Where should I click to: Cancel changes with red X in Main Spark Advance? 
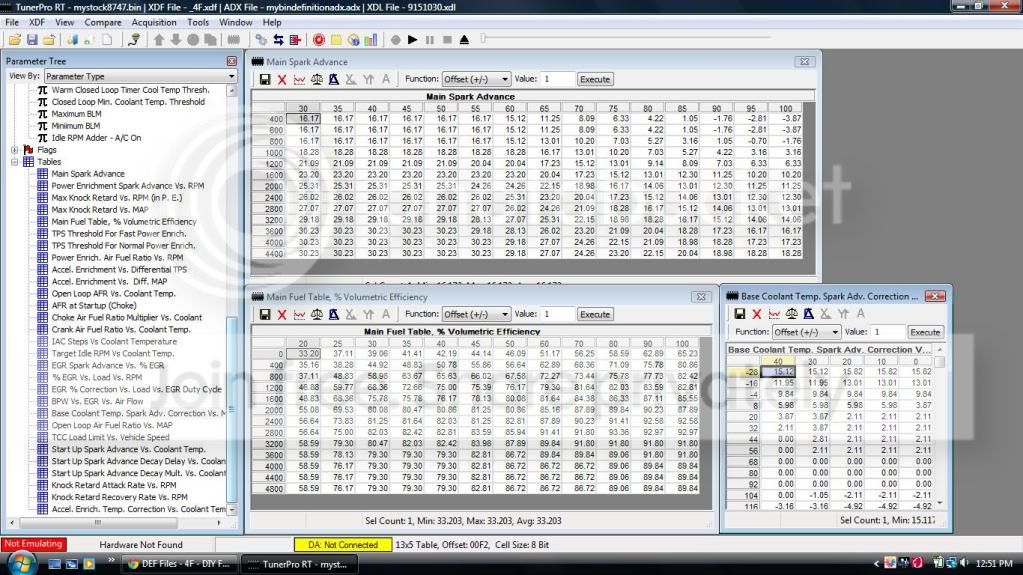[x=282, y=79]
